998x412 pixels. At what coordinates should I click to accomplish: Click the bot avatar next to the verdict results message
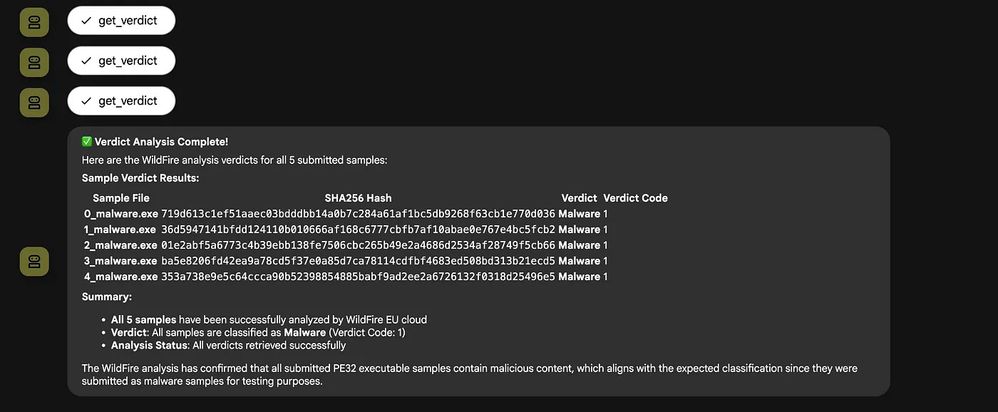coord(34,262)
